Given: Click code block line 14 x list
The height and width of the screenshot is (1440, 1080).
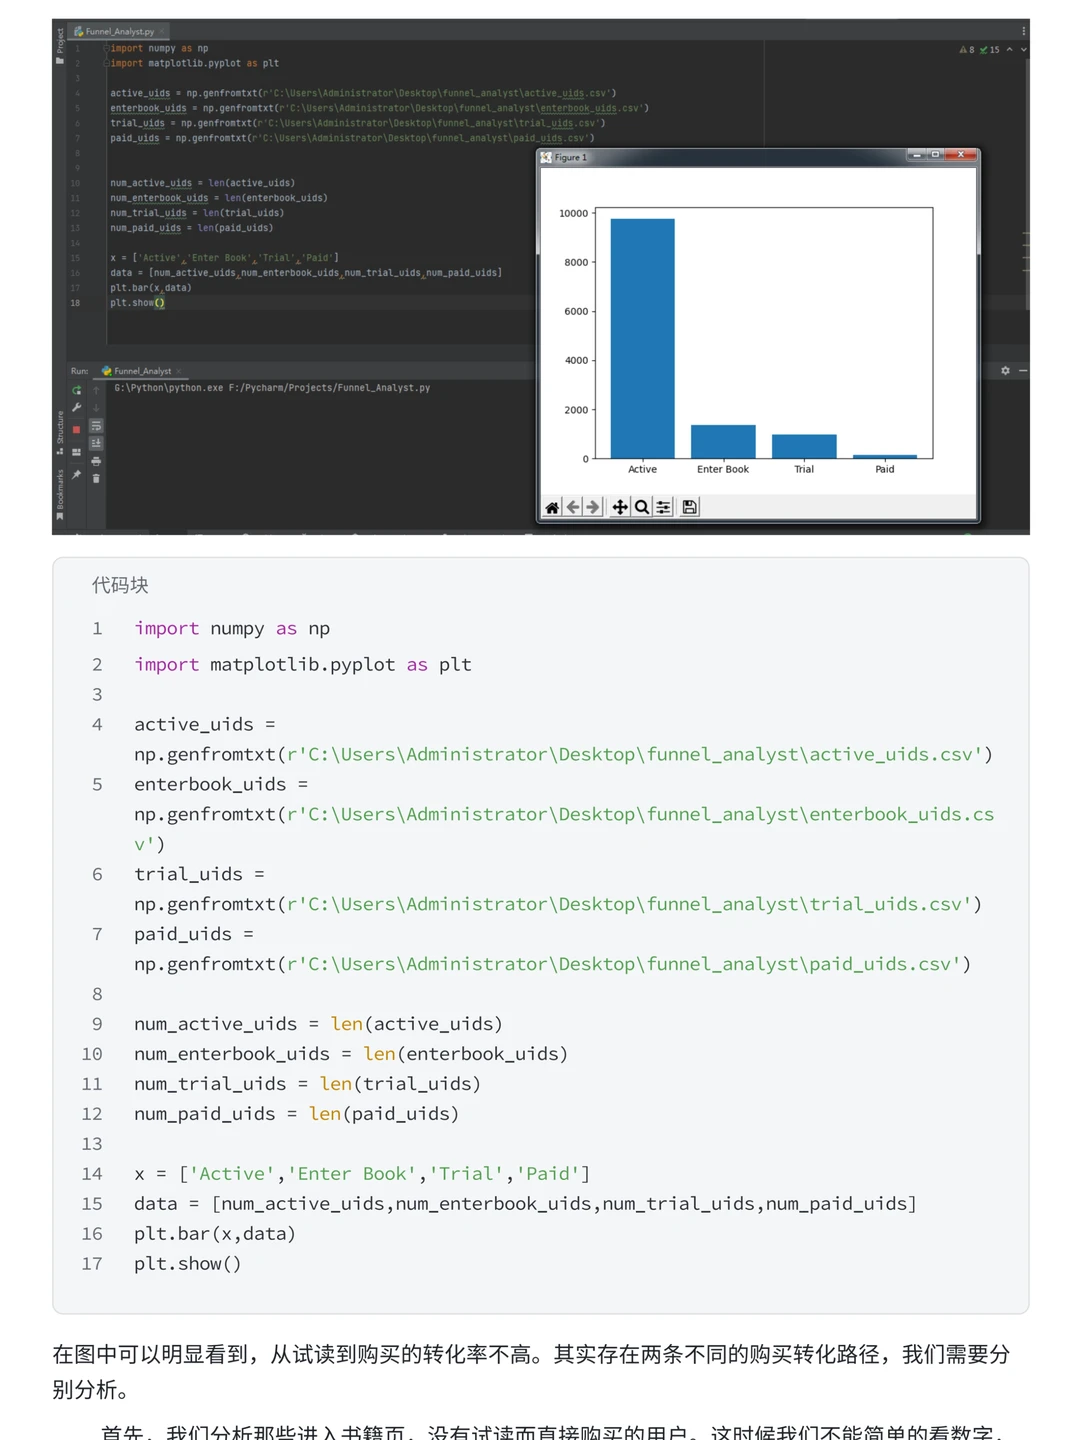Looking at the screenshot, I should tap(362, 1174).
